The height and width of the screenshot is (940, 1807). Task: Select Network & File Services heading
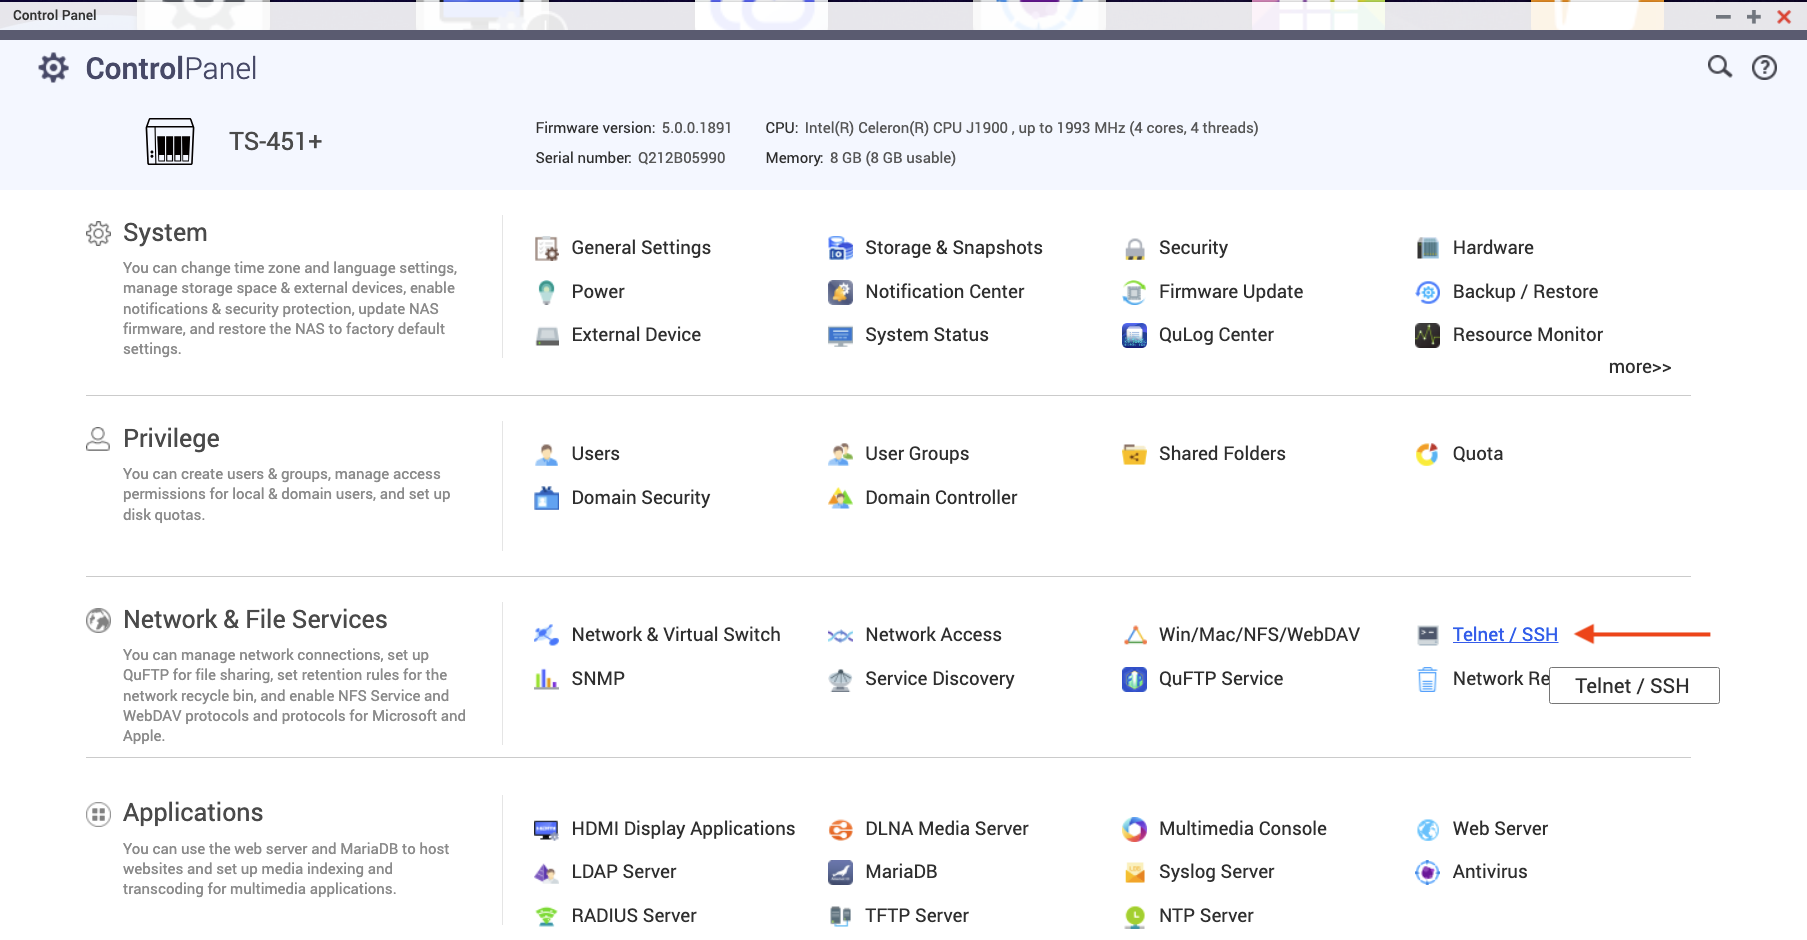click(255, 620)
